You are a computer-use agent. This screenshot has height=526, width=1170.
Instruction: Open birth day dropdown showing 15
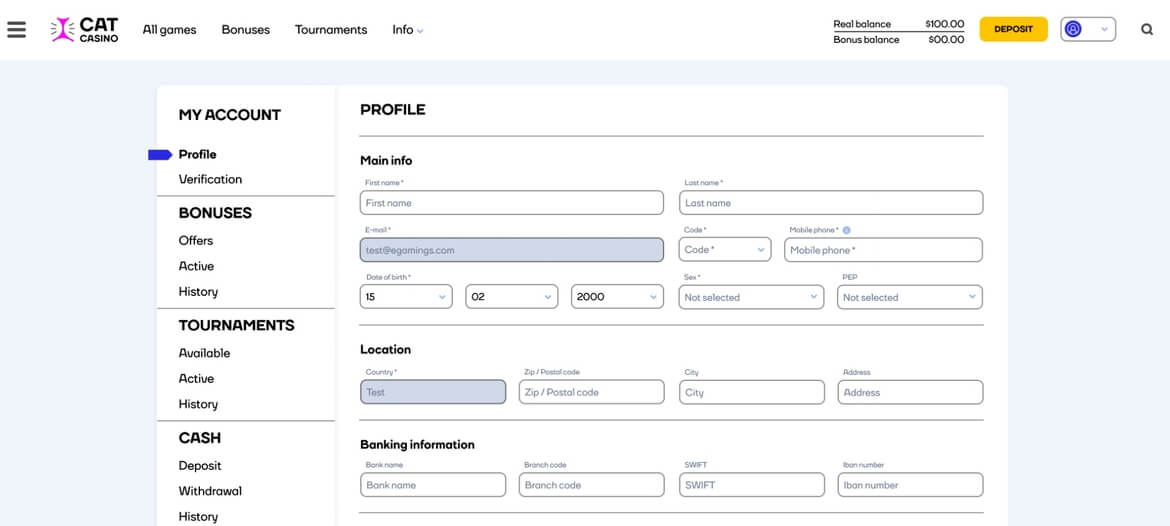click(x=406, y=297)
